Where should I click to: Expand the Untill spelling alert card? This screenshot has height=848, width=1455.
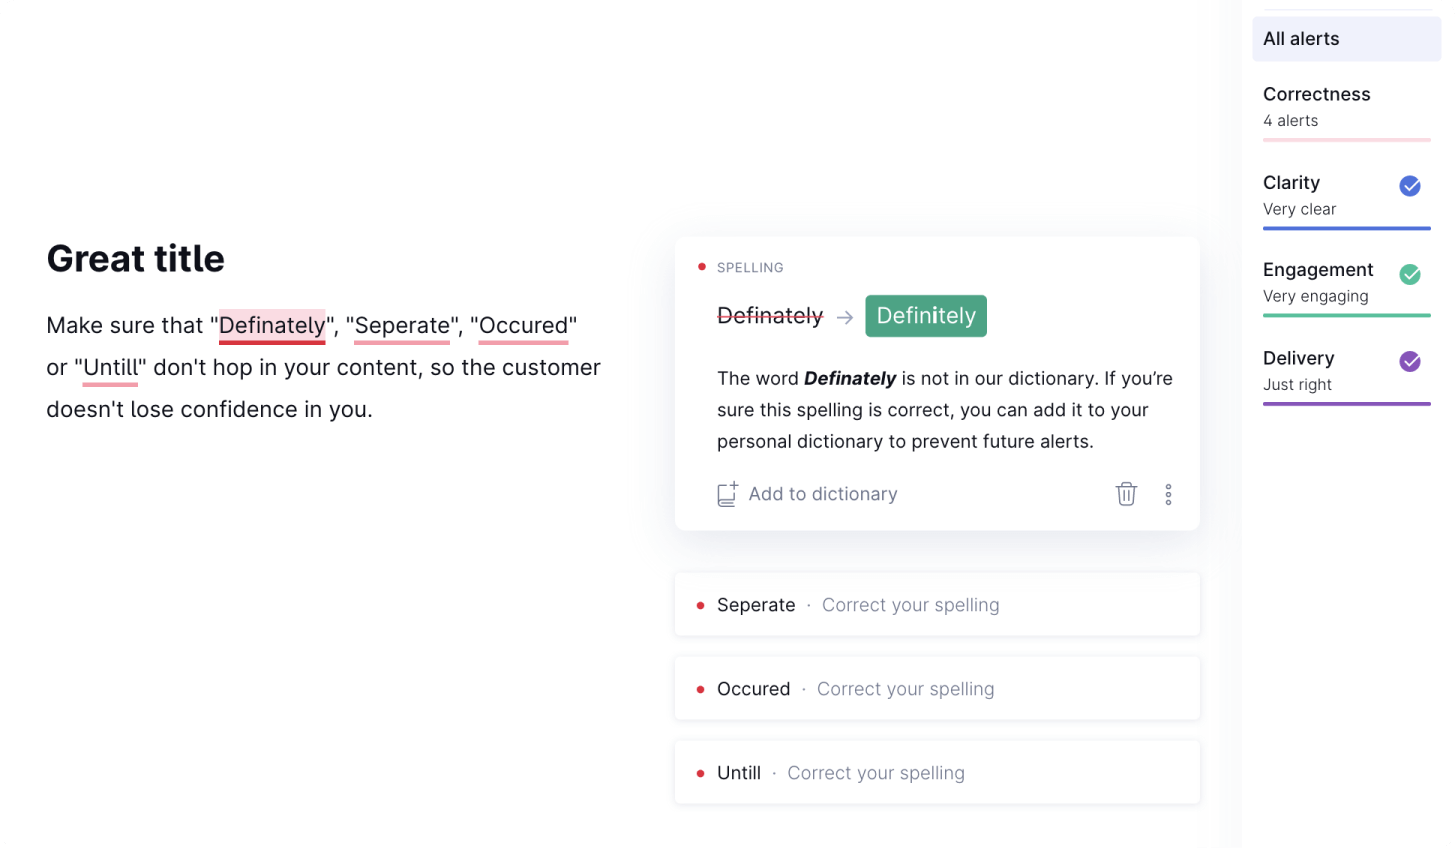937,772
